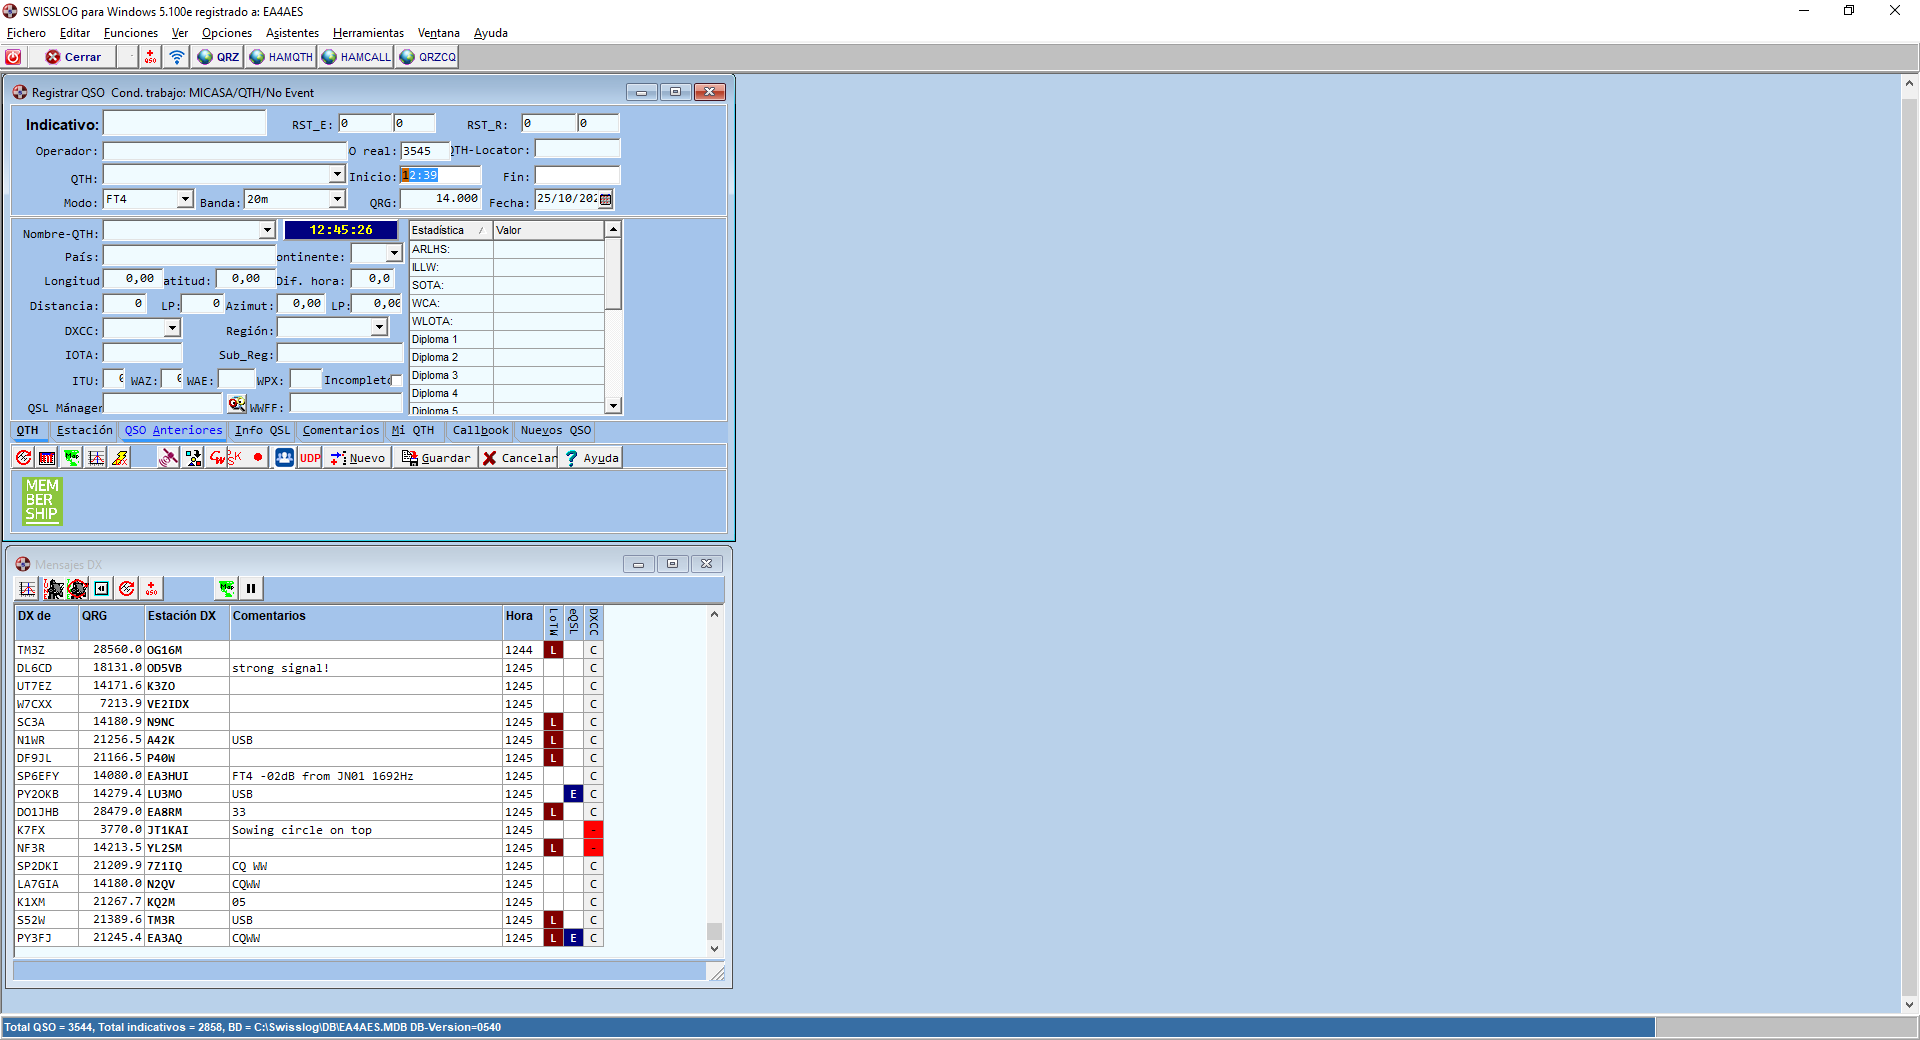
Task: Switch to the Info QSL tab
Action: (262, 431)
